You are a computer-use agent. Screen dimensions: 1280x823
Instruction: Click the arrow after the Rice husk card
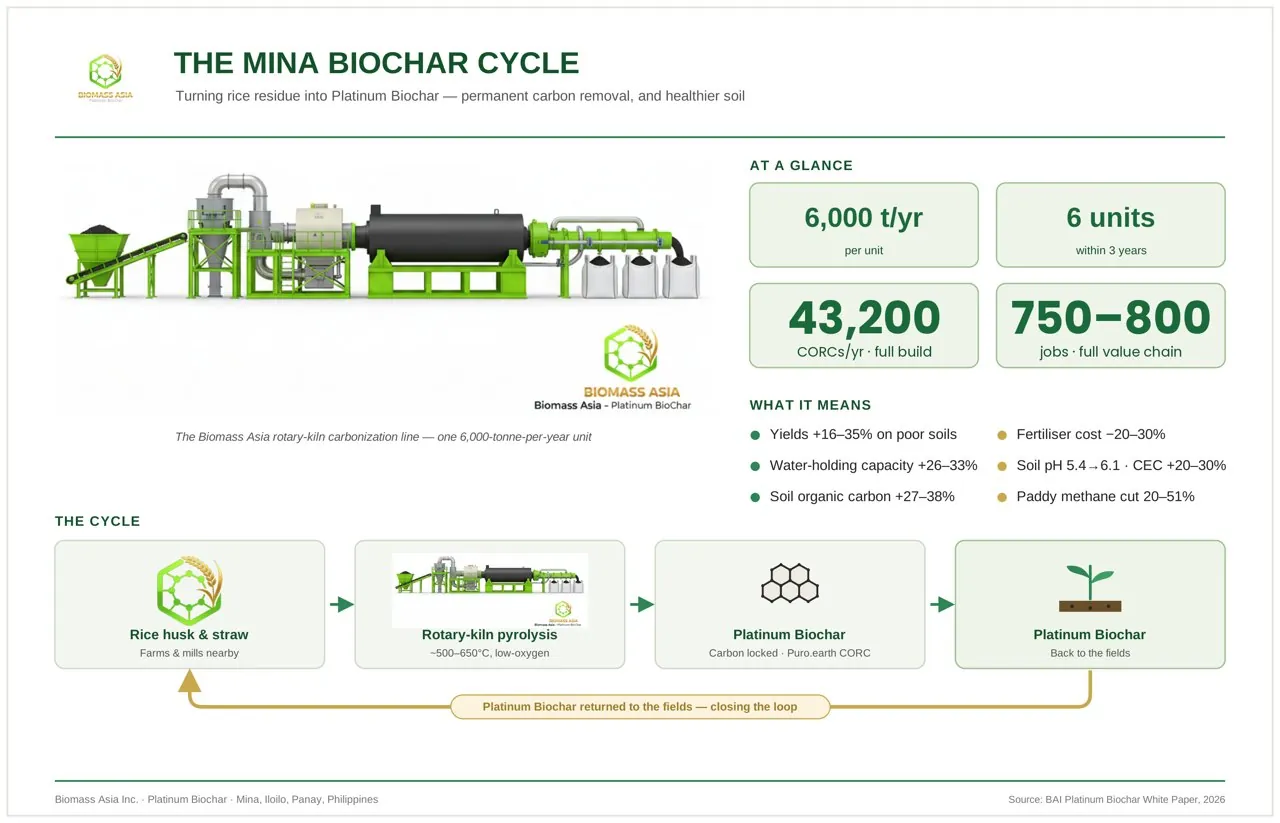[x=341, y=604]
